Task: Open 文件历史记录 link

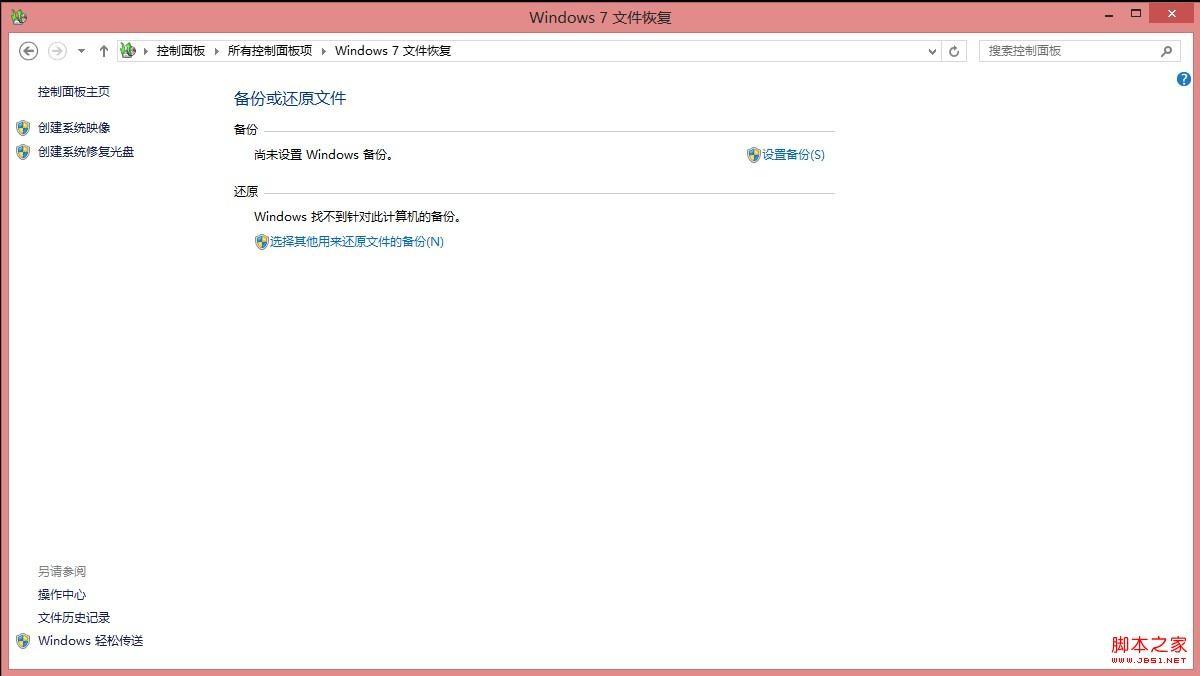Action: (74, 618)
